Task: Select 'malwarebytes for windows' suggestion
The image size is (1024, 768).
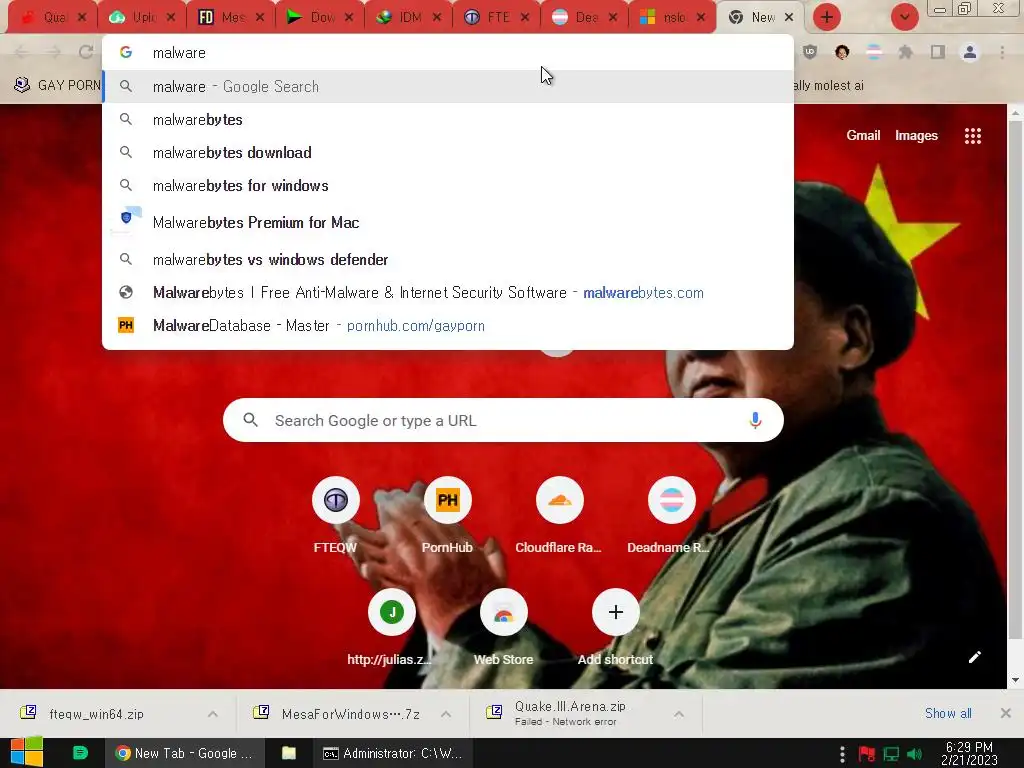Action: pos(448,185)
